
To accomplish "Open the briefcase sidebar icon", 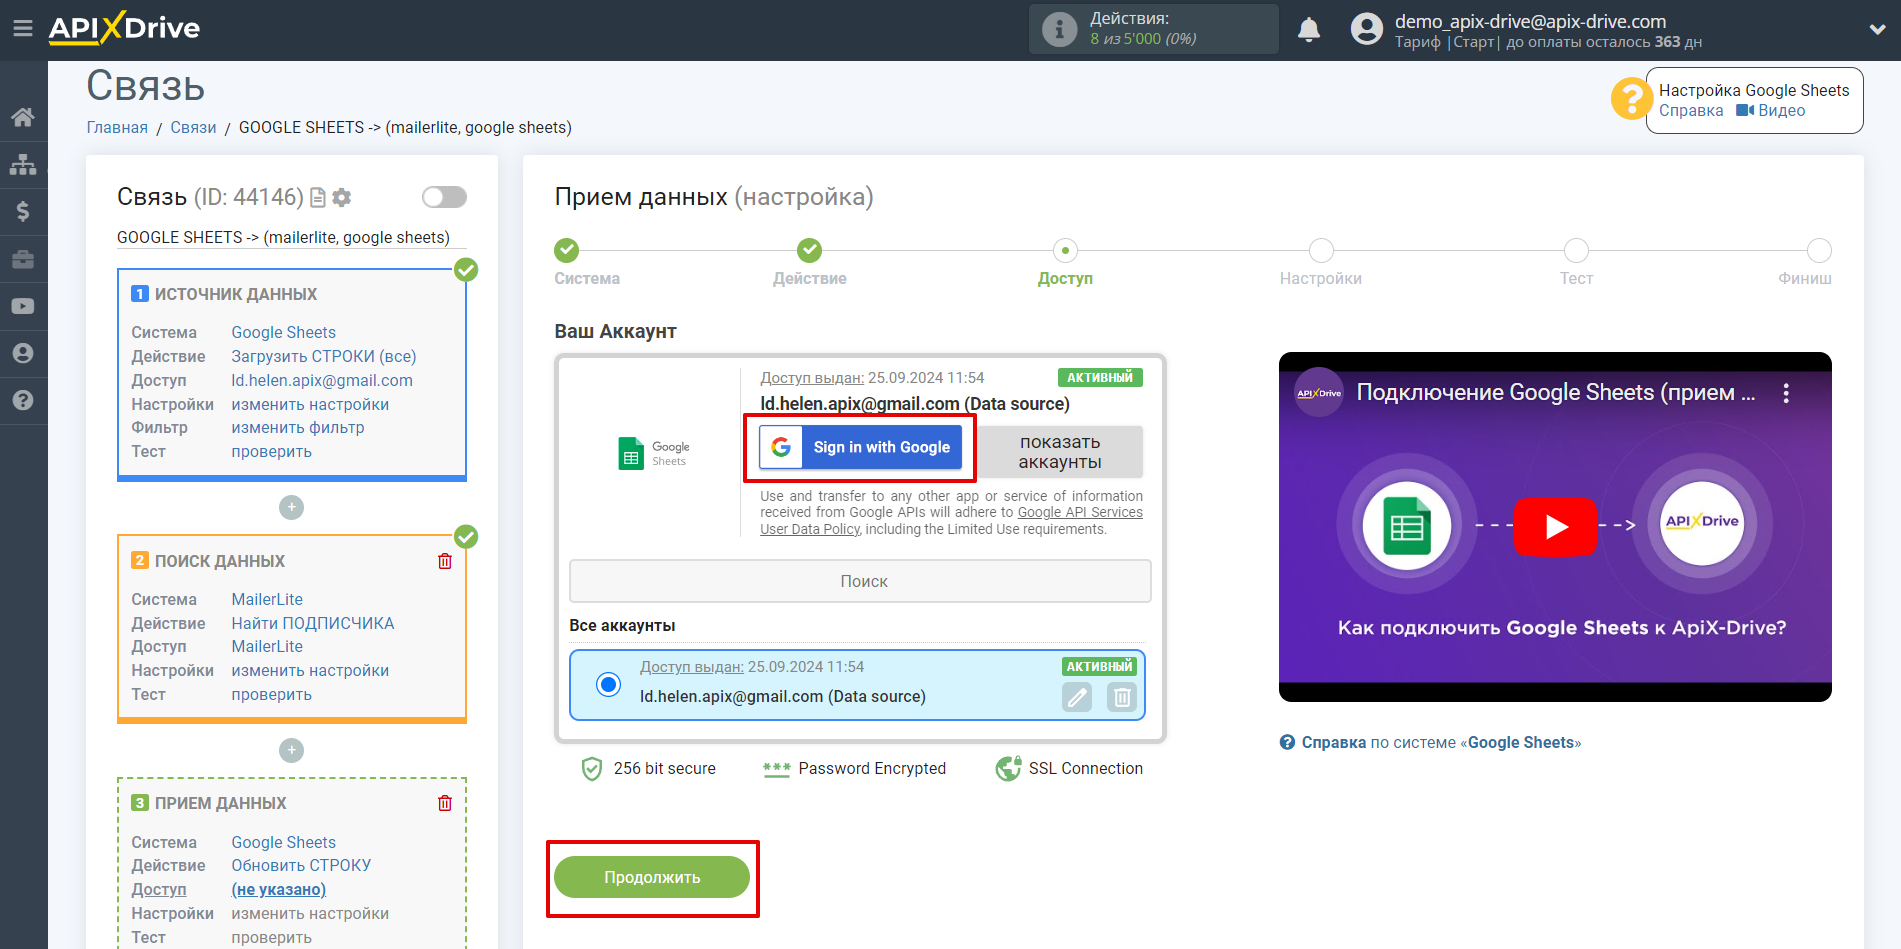I will coord(23,259).
